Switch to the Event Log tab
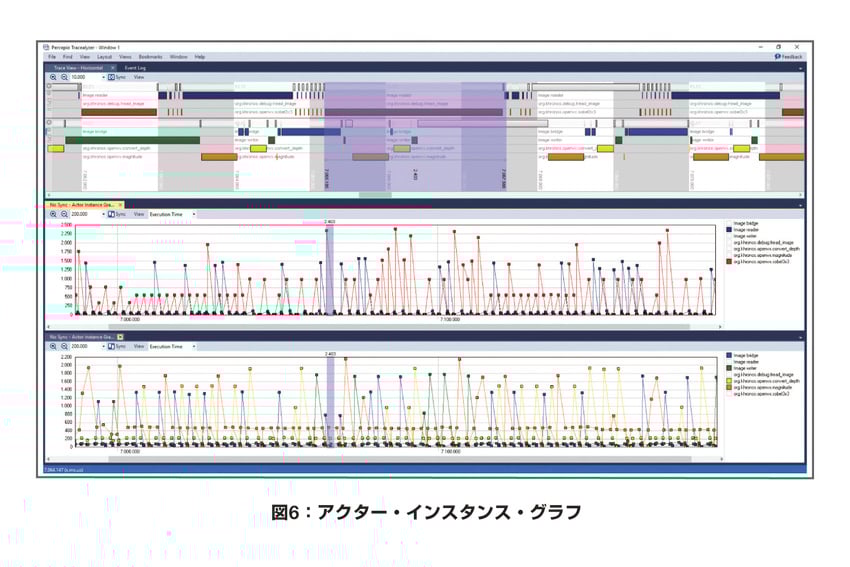850x567 pixels. (x=134, y=67)
